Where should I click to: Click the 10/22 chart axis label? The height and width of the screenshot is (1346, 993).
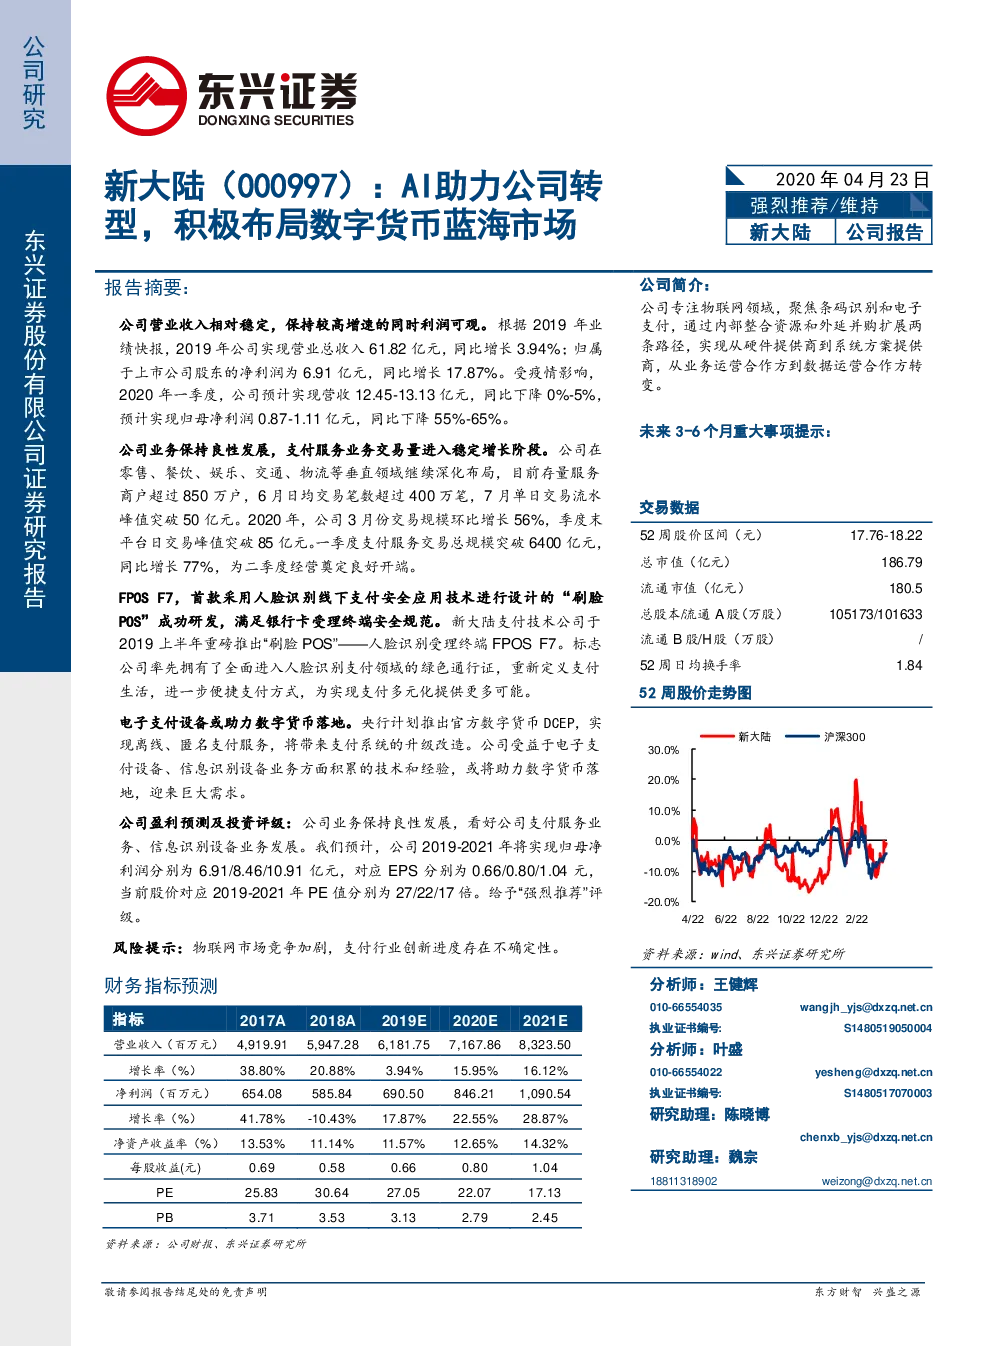(791, 919)
